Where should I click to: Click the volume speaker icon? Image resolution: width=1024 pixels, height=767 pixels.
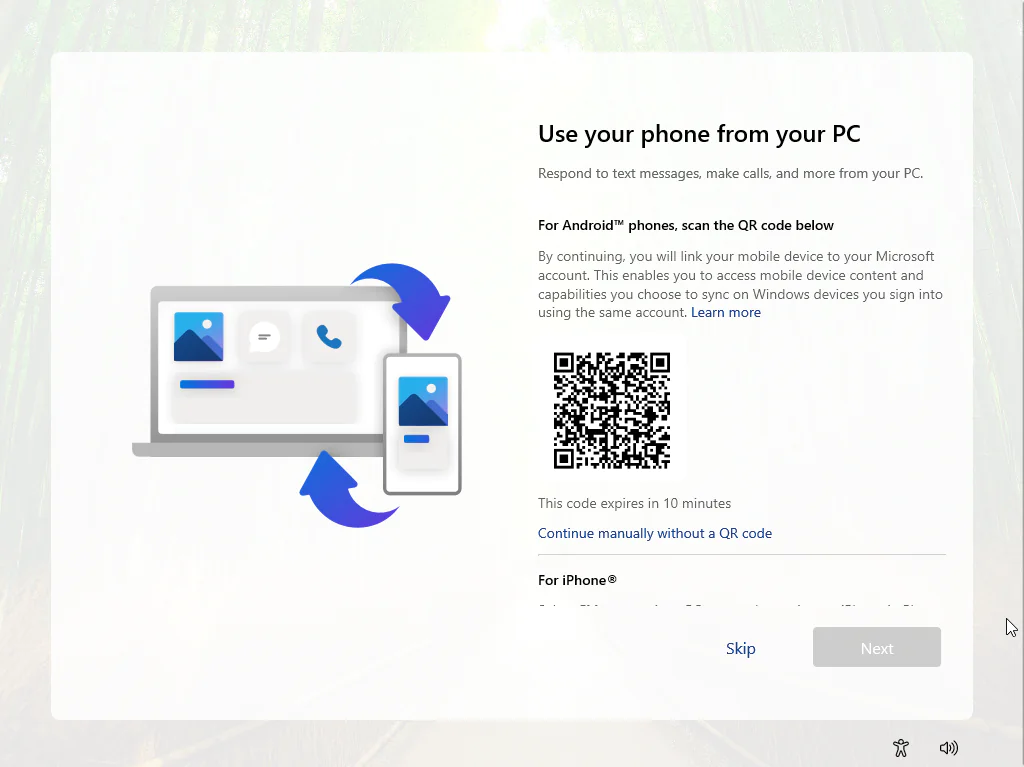[948, 747]
